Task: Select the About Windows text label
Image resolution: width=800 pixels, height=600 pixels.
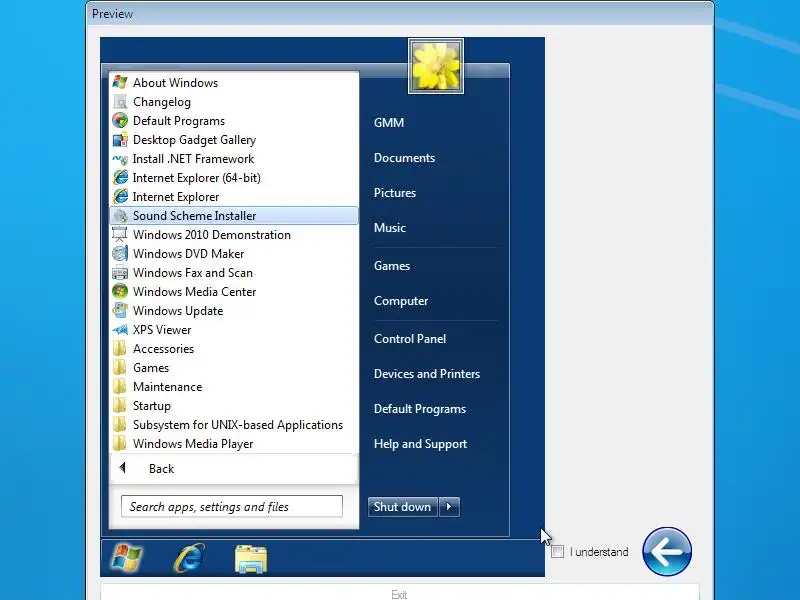Action: click(x=176, y=83)
